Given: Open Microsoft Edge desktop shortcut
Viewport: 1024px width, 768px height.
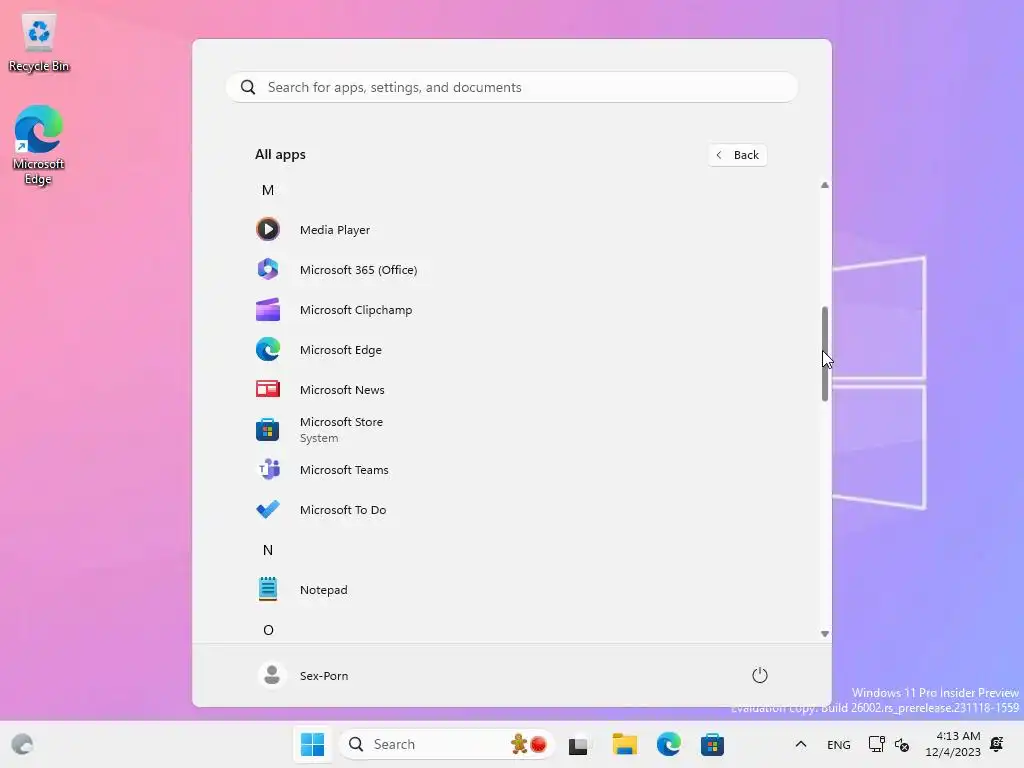Looking at the screenshot, I should (x=39, y=145).
